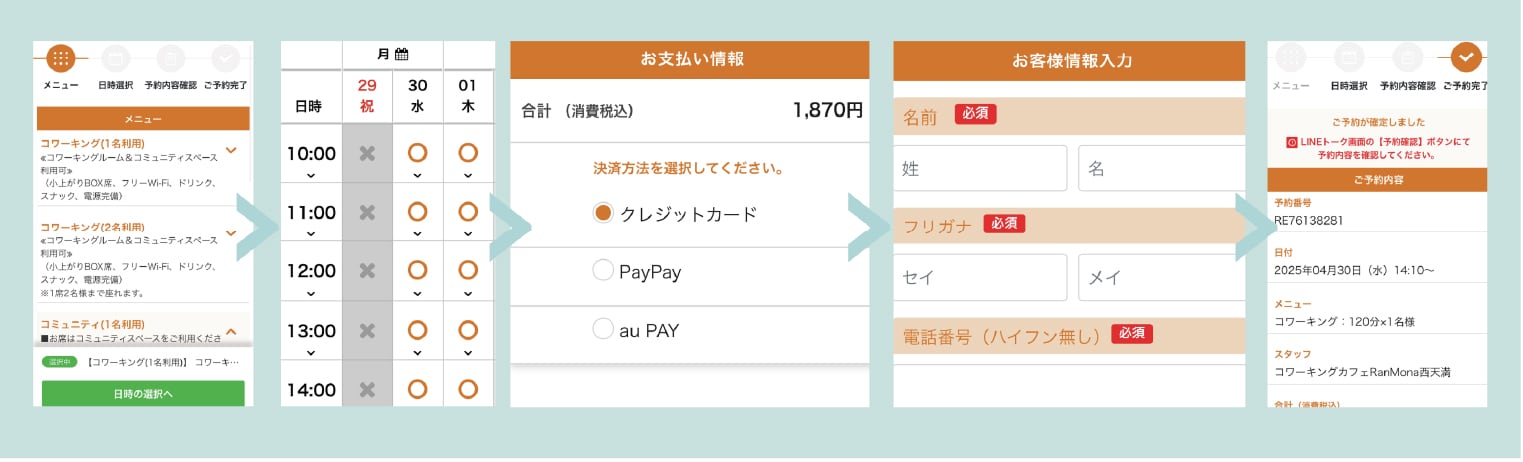The image size is (1523, 462).
Task: Expand the 10:00 time row chevron
Action: pyautogui.click(x=311, y=176)
